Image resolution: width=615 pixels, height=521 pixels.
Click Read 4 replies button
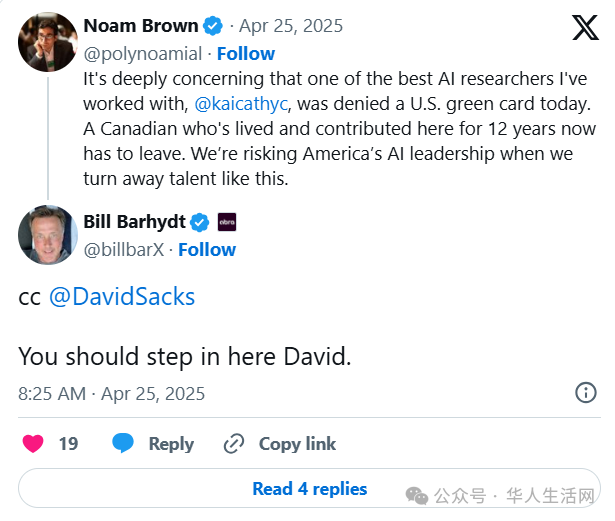point(309,488)
